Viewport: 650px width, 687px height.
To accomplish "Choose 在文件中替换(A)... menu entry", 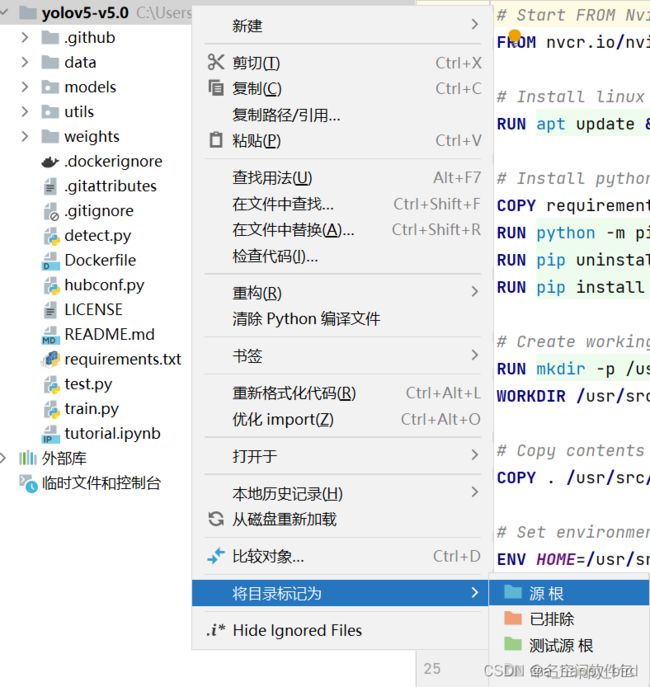I will 340,230.
